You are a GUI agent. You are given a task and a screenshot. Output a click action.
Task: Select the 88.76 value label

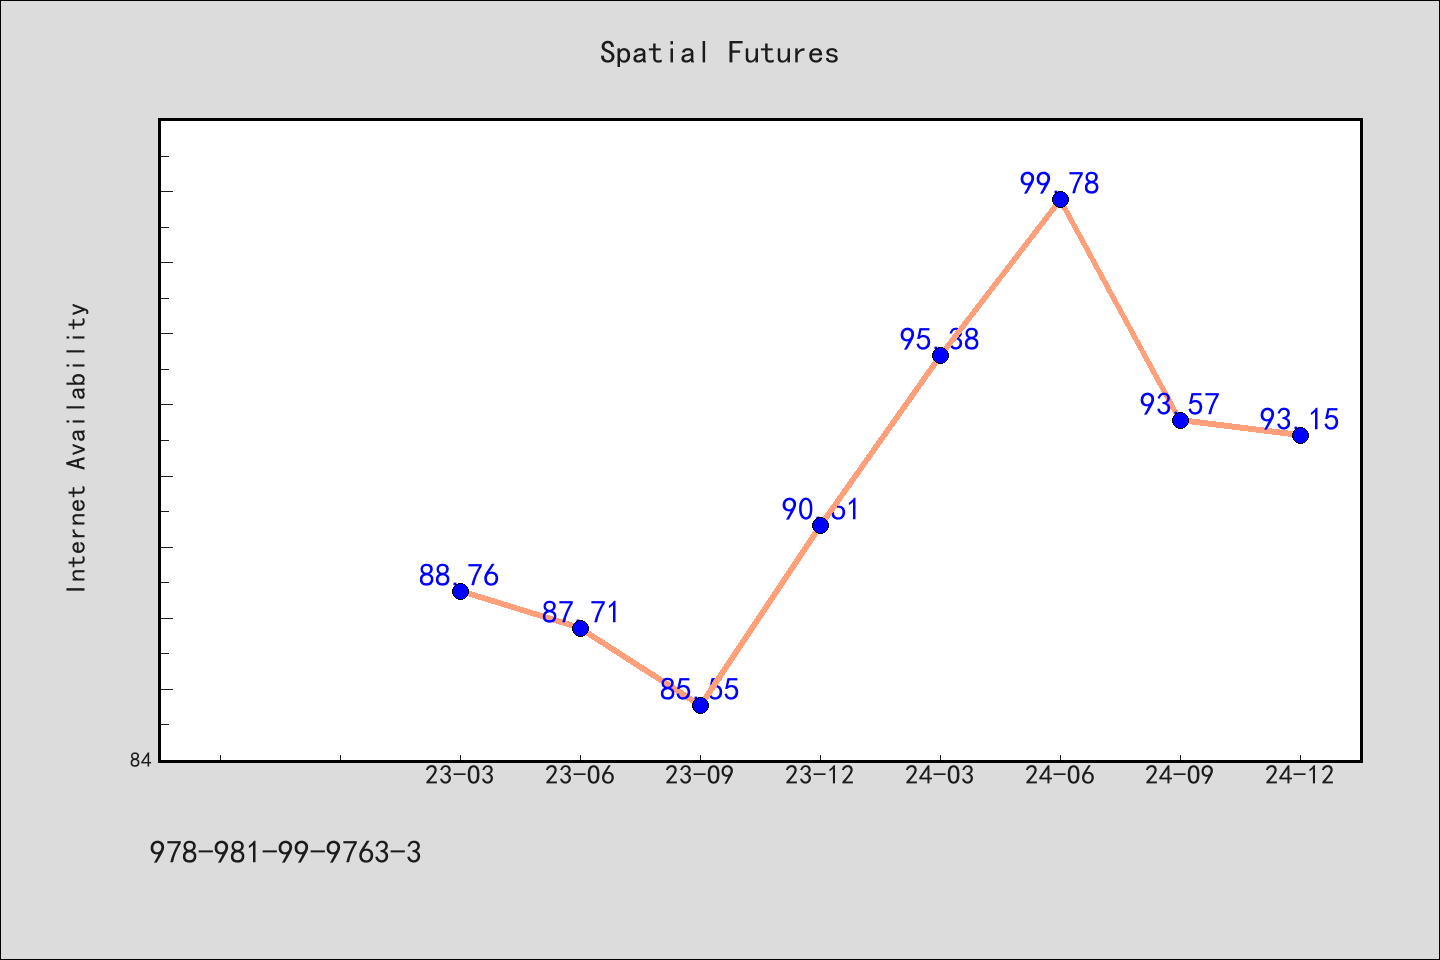click(459, 576)
